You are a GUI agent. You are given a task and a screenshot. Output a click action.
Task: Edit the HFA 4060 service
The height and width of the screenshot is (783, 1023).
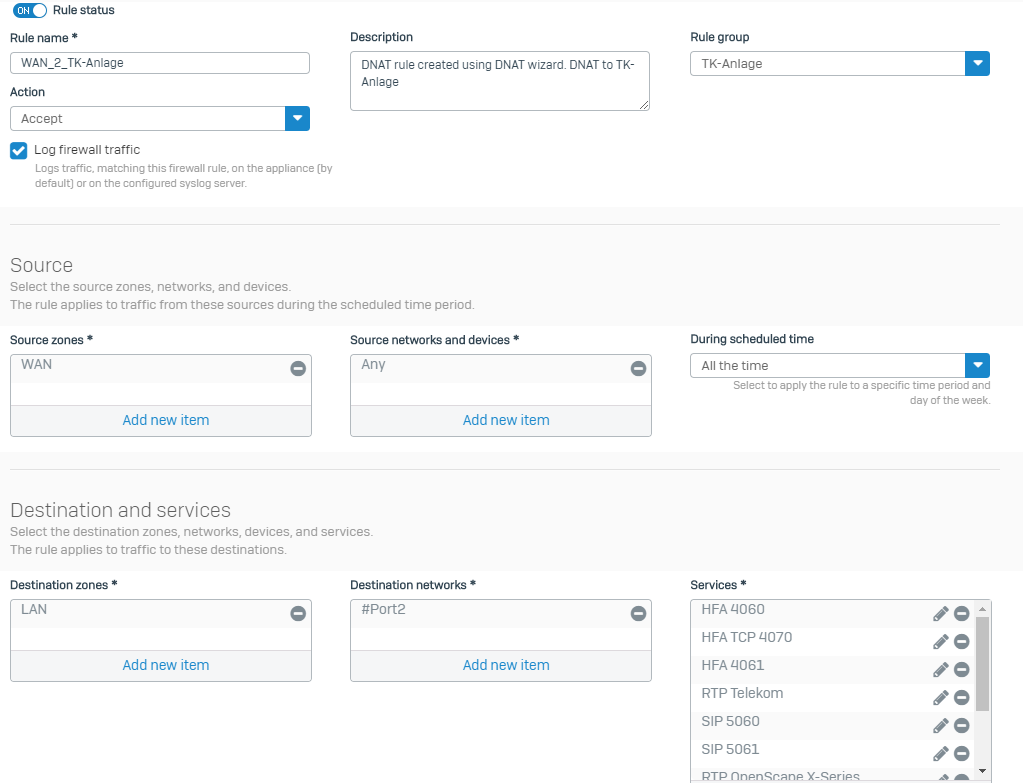(941, 613)
